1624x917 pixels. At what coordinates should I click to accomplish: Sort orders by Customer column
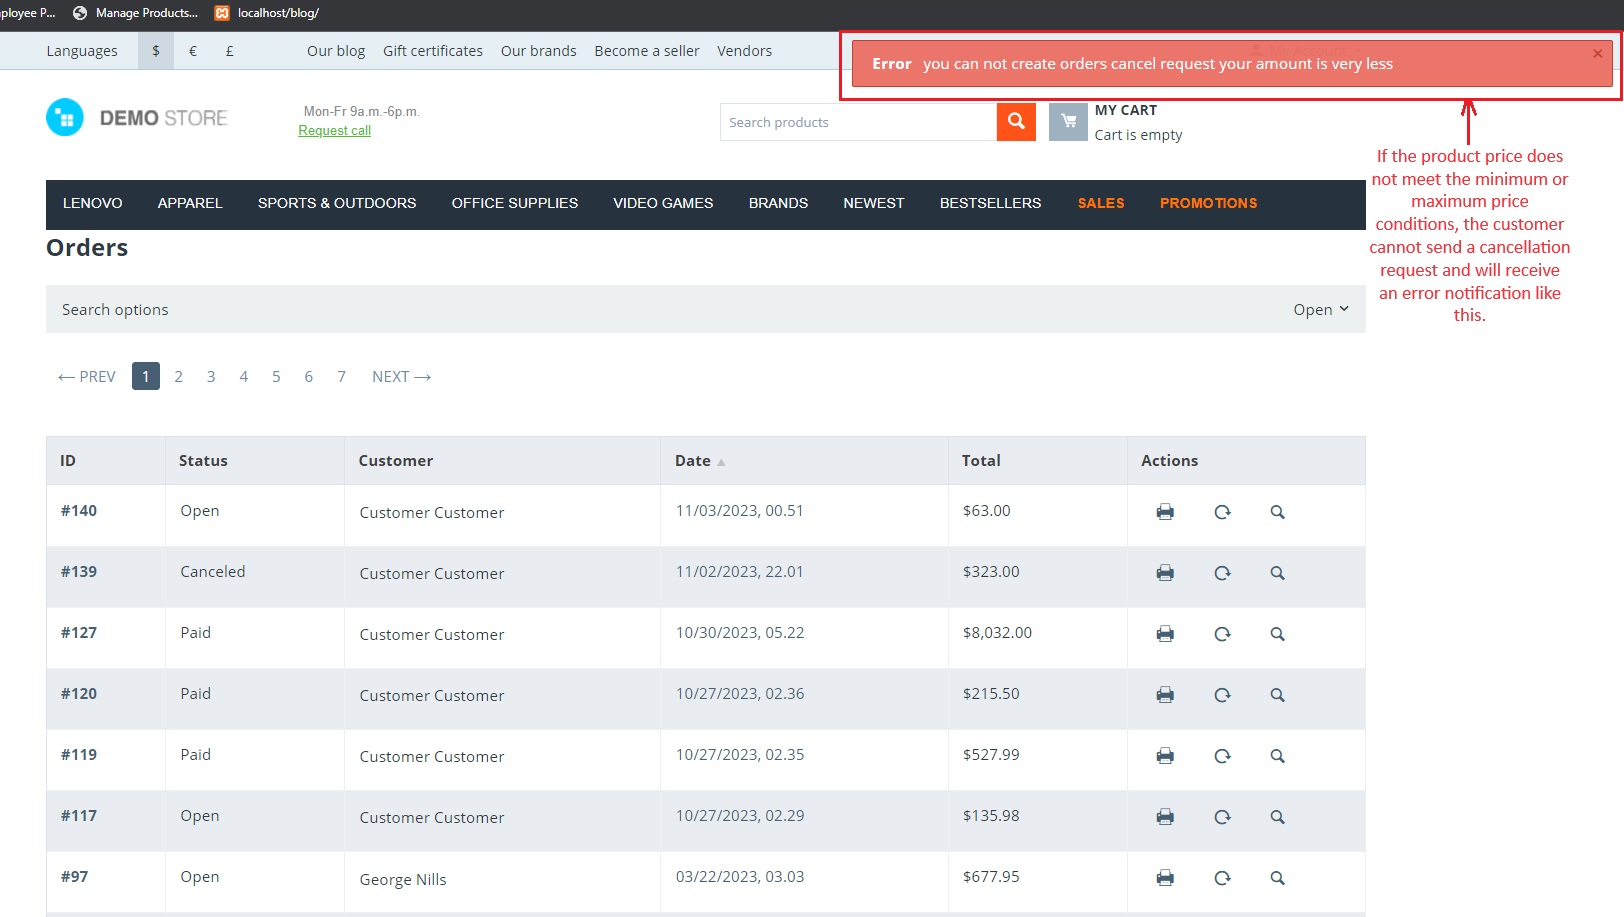pos(396,461)
